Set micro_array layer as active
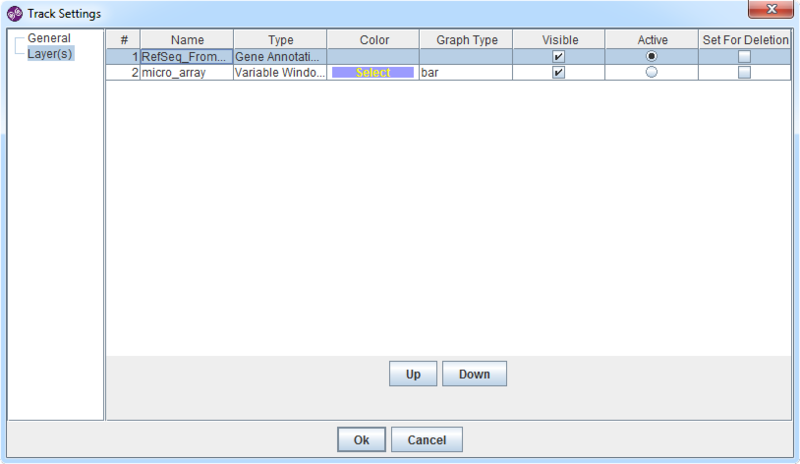This screenshot has height=464, width=800. pos(652,72)
